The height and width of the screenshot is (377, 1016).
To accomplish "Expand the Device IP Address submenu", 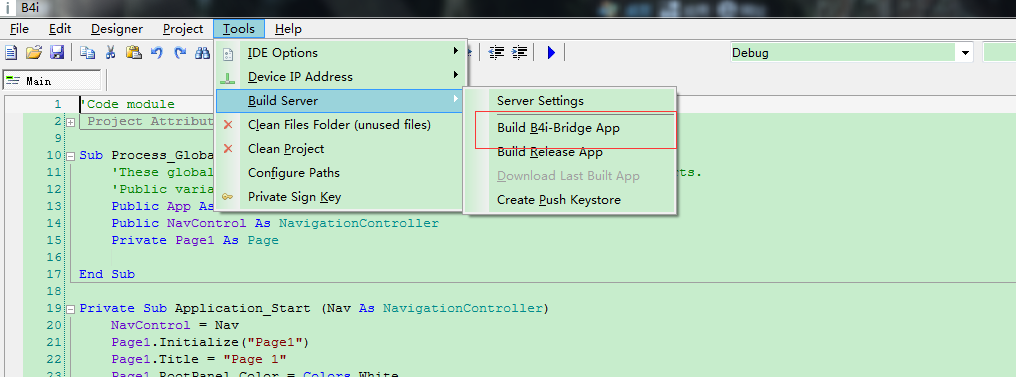I will [x=340, y=77].
